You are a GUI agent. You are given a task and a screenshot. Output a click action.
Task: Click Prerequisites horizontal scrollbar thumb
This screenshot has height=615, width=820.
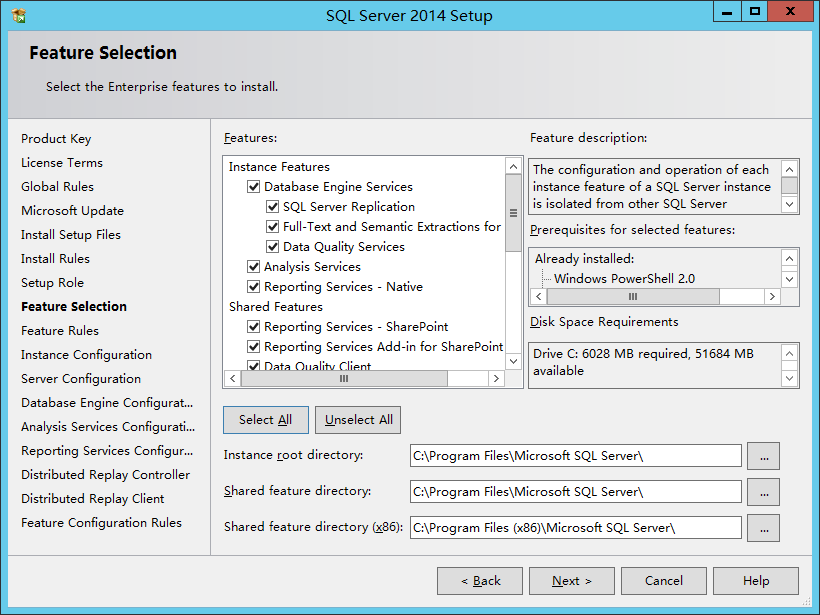633,297
